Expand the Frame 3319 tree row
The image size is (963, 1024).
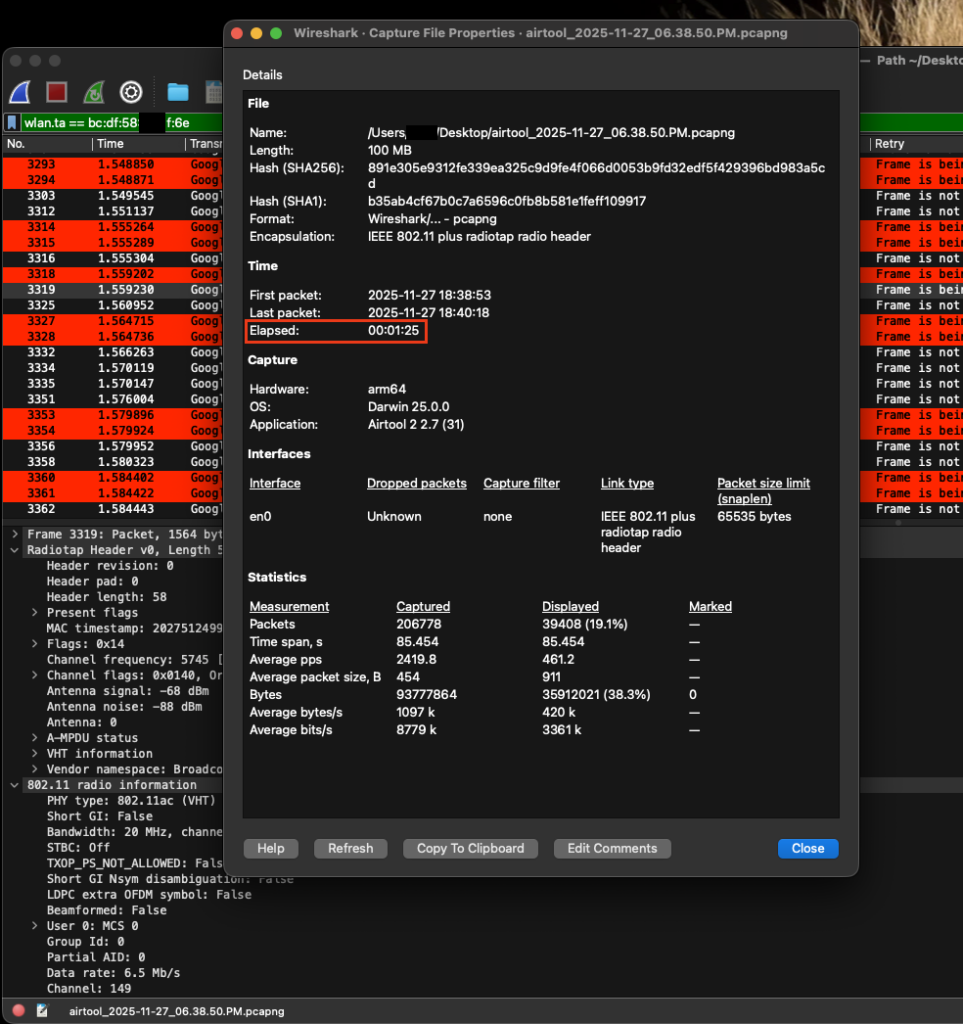coord(15,534)
